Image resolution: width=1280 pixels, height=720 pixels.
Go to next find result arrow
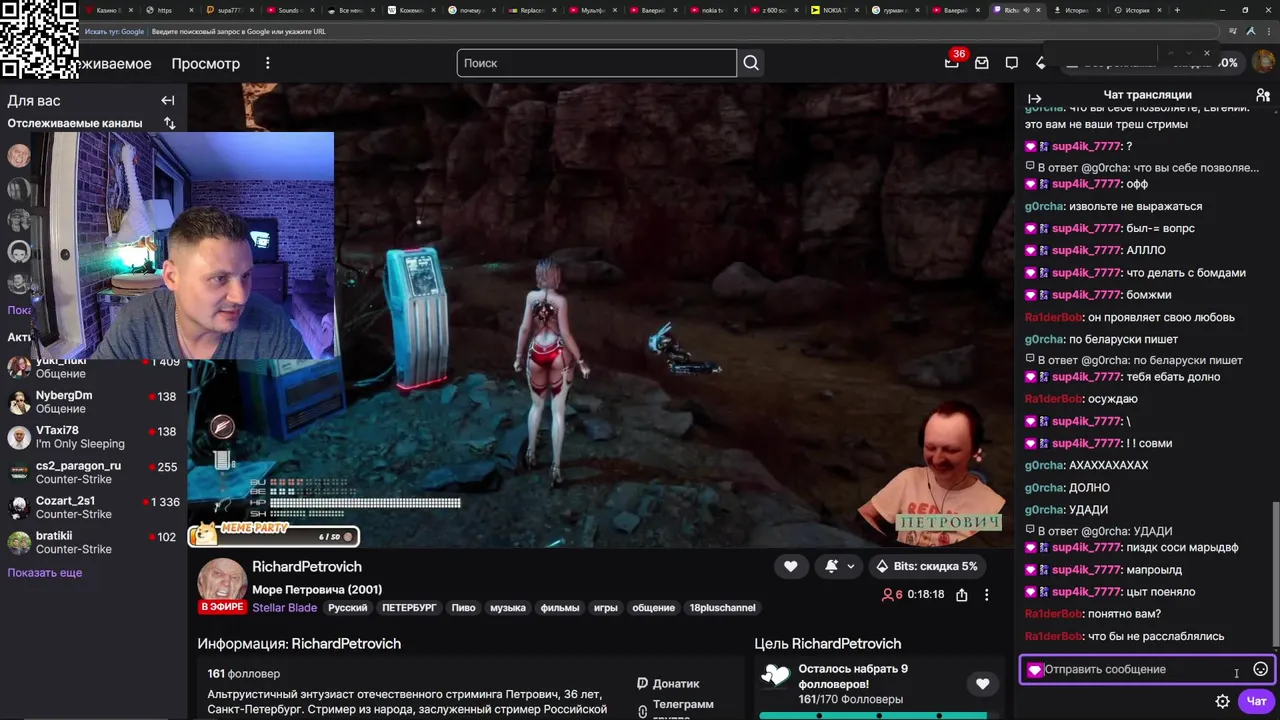click(x=1188, y=53)
